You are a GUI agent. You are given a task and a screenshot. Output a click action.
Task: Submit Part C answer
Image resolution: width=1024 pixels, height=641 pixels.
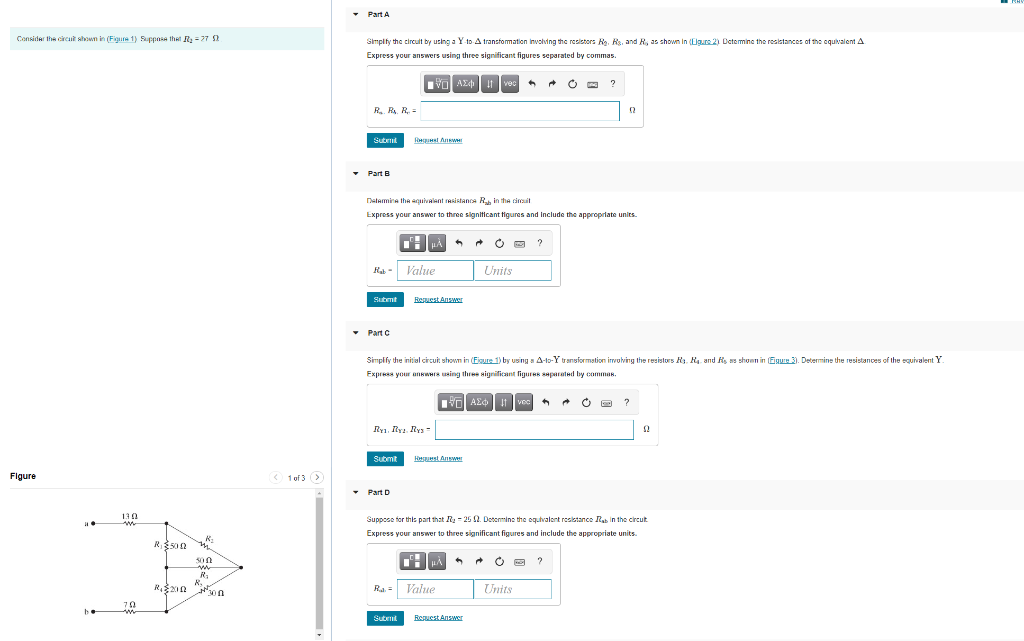pyautogui.click(x=385, y=459)
